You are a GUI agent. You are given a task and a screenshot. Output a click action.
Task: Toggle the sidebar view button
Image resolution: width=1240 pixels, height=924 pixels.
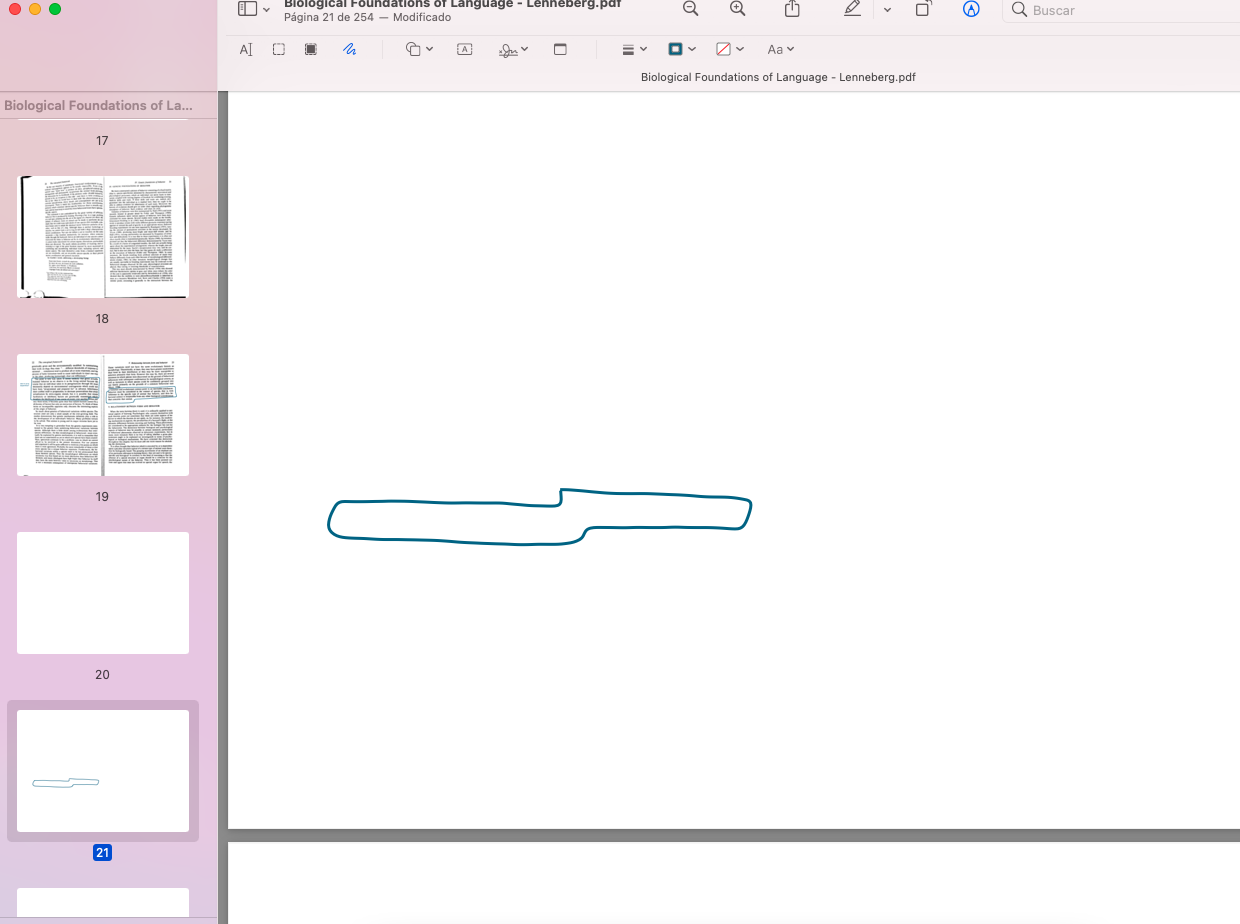[x=247, y=9]
